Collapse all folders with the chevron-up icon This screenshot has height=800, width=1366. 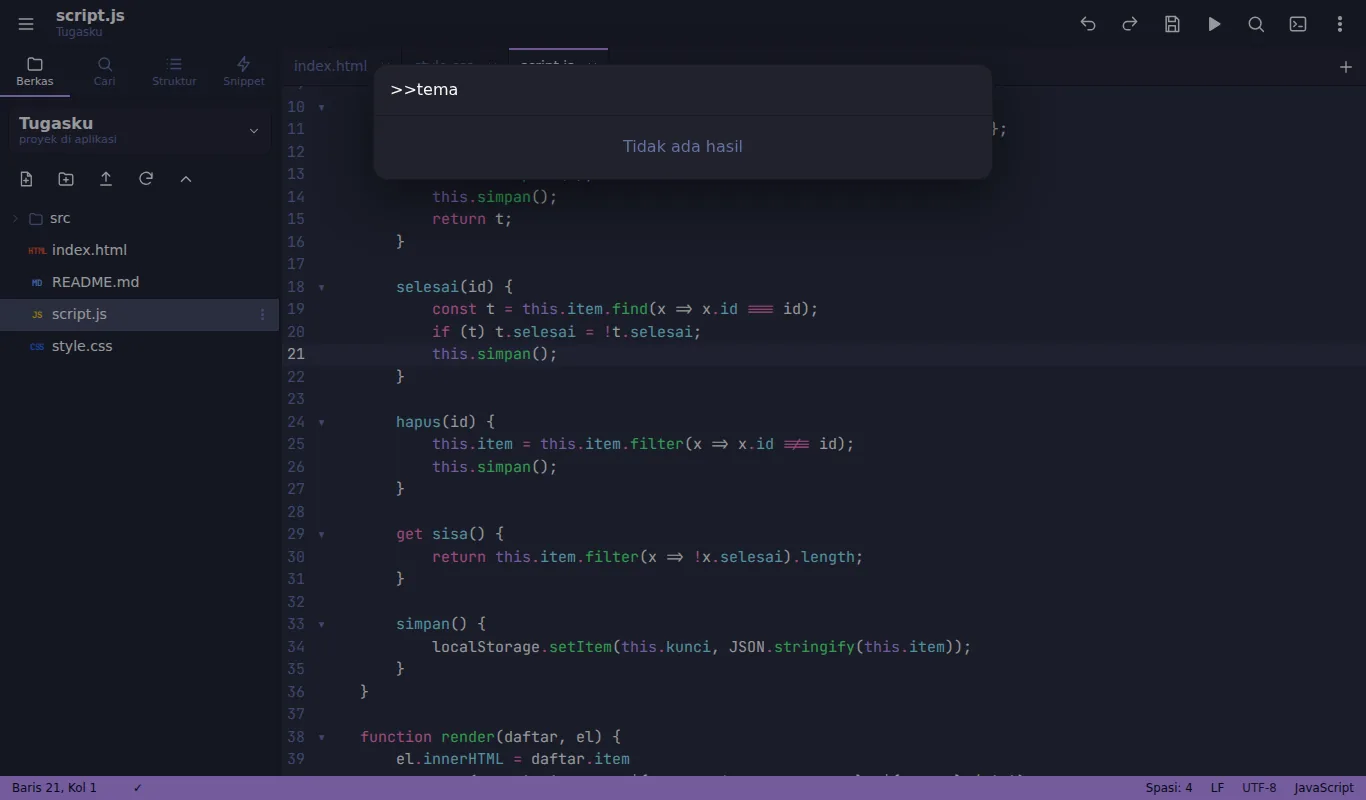186,179
